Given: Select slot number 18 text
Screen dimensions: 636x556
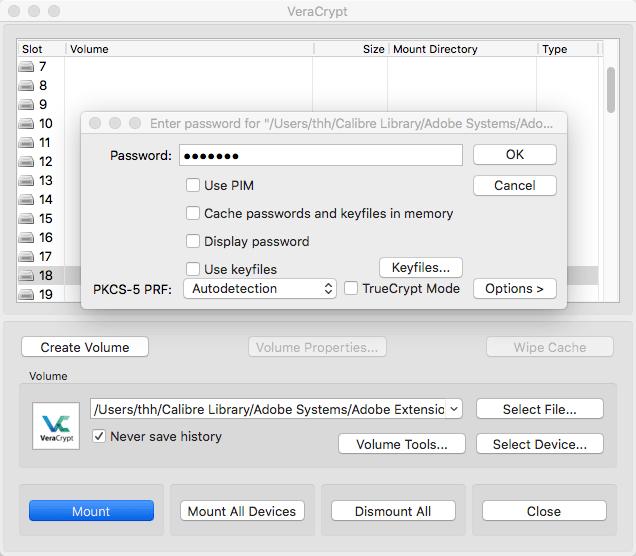Looking at the screenshot, I should pos(46,275).
